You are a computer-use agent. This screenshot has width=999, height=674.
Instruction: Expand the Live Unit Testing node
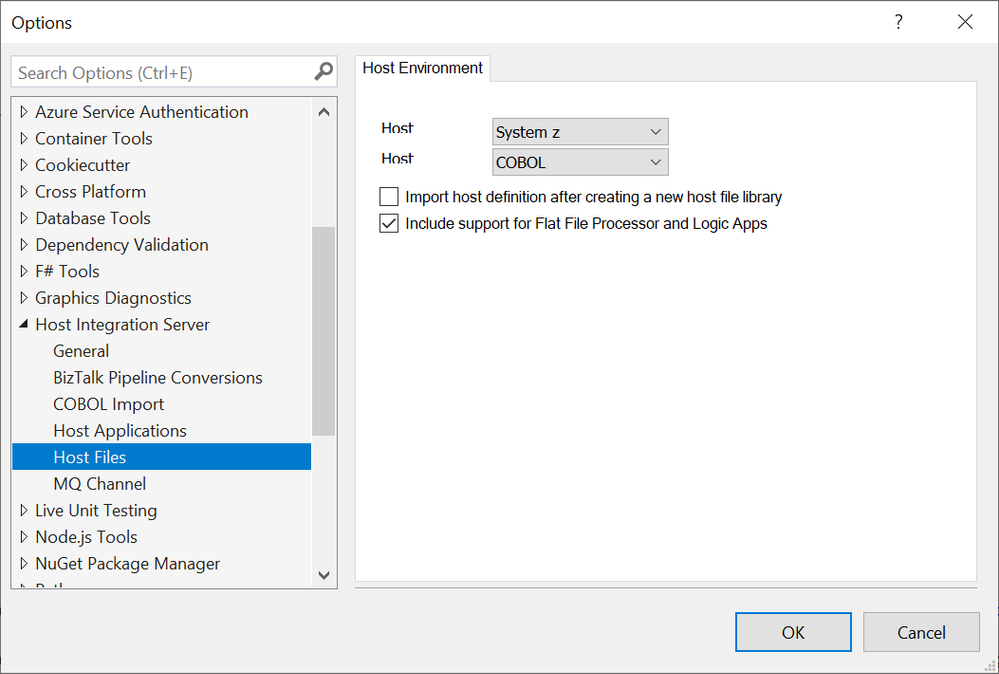(24, 510)
